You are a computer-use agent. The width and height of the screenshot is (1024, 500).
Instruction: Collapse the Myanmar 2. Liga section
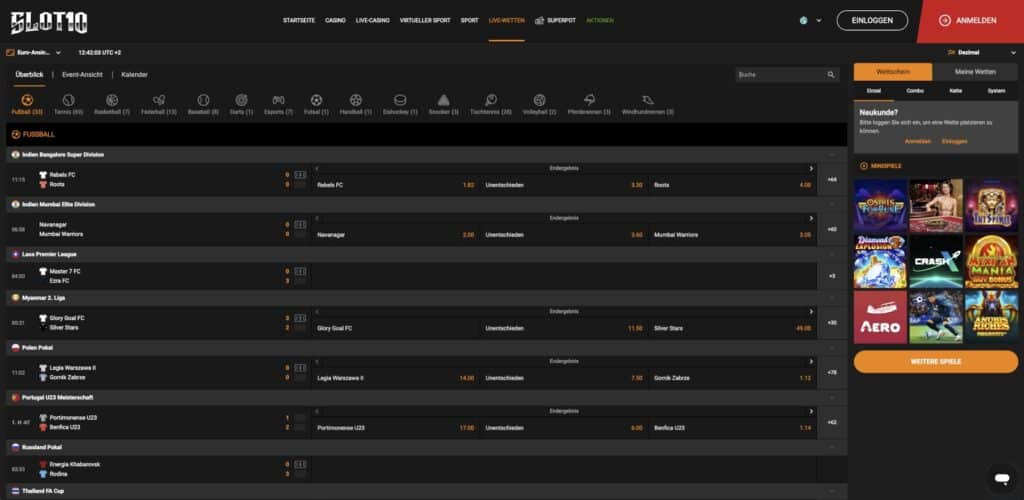[832, 298]
